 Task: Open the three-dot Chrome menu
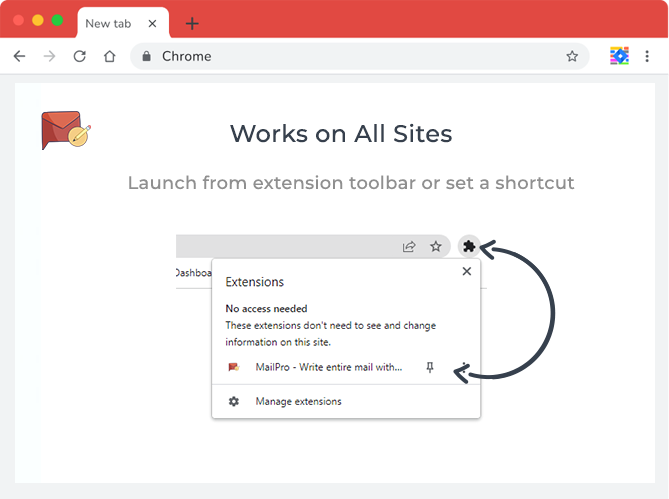[649, 57]
